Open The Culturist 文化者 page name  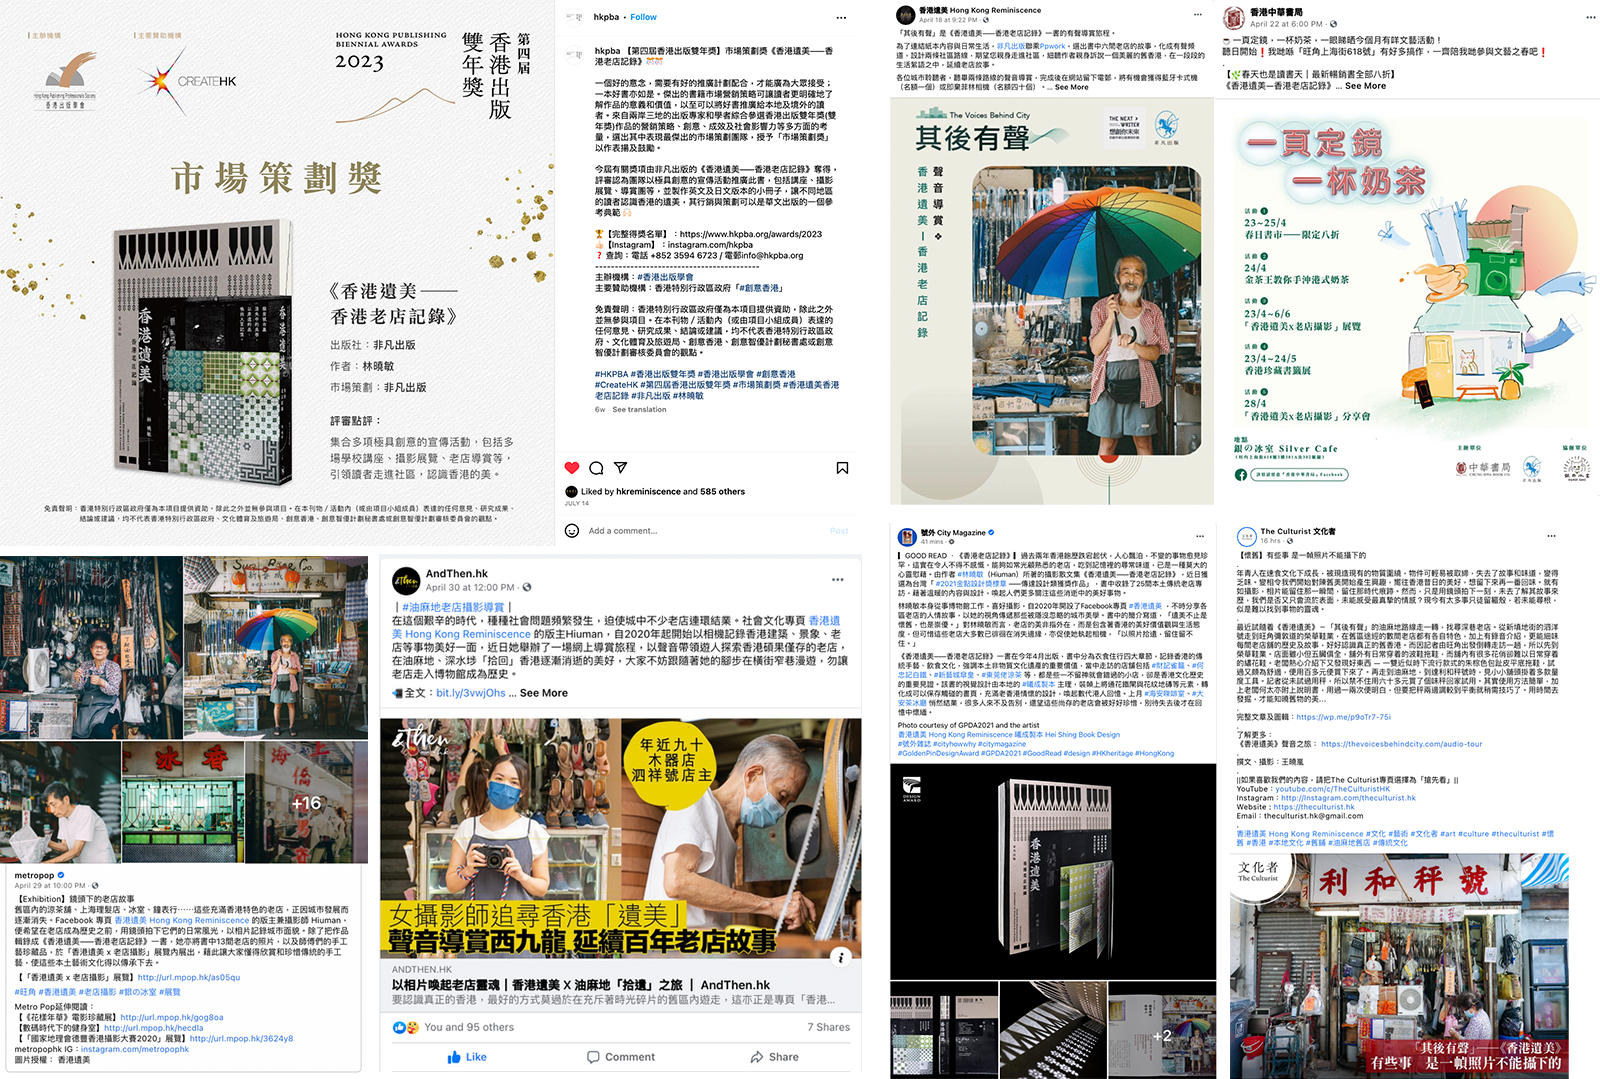pos(1297,532)
